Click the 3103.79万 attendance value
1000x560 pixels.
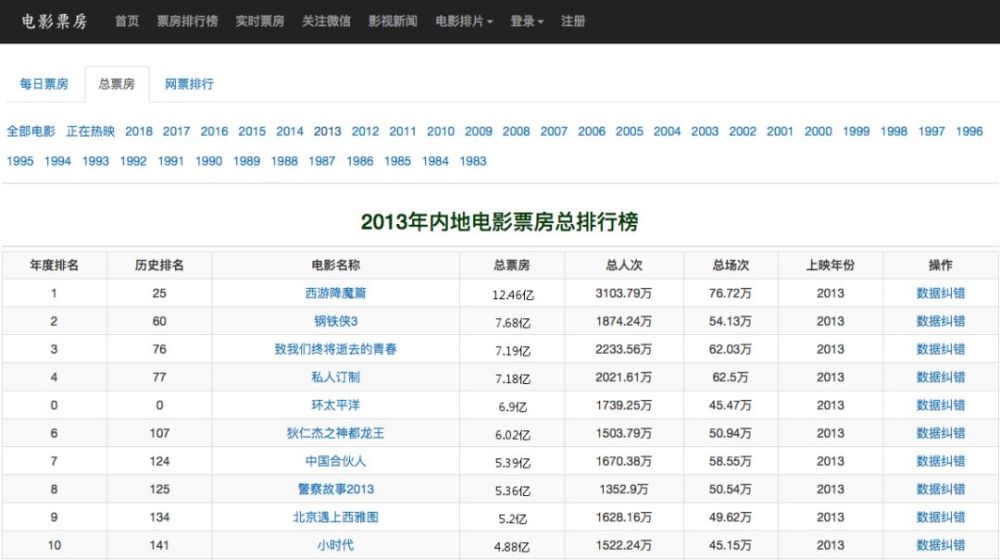coord(624,293)
